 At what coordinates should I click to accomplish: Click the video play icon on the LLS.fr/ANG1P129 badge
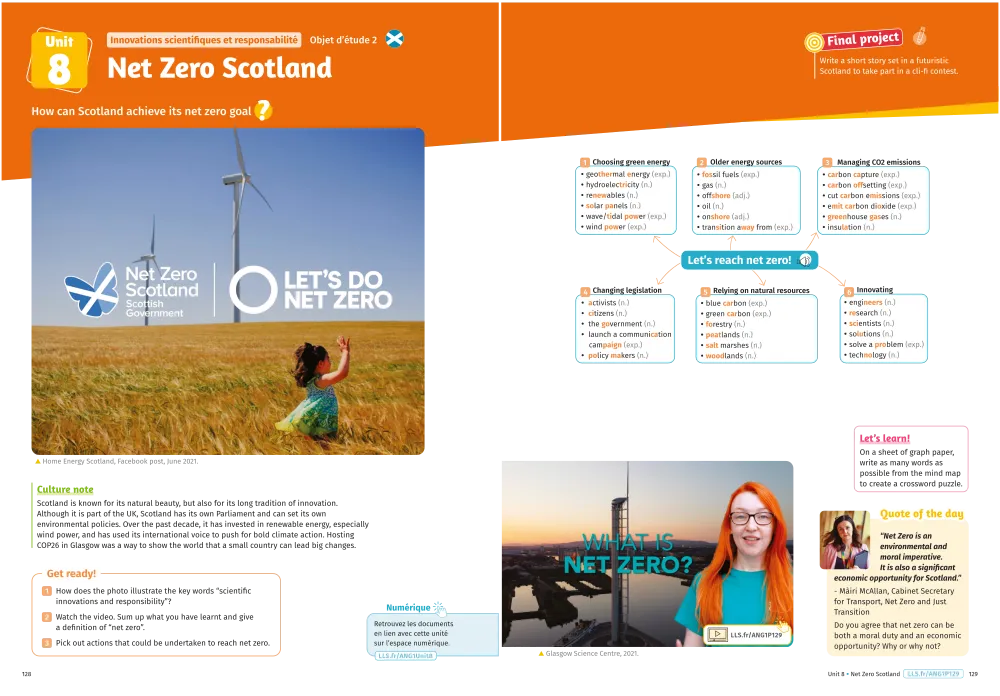coord(716,634)
